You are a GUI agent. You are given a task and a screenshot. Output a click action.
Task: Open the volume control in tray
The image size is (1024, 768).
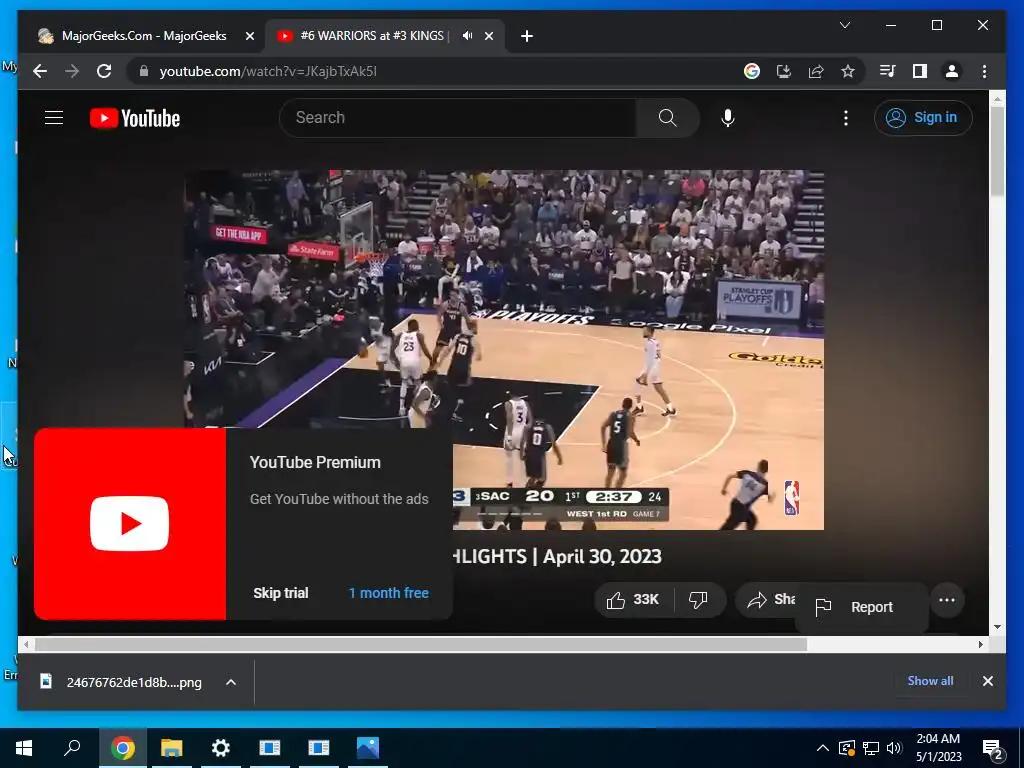(x=894, y=748)
